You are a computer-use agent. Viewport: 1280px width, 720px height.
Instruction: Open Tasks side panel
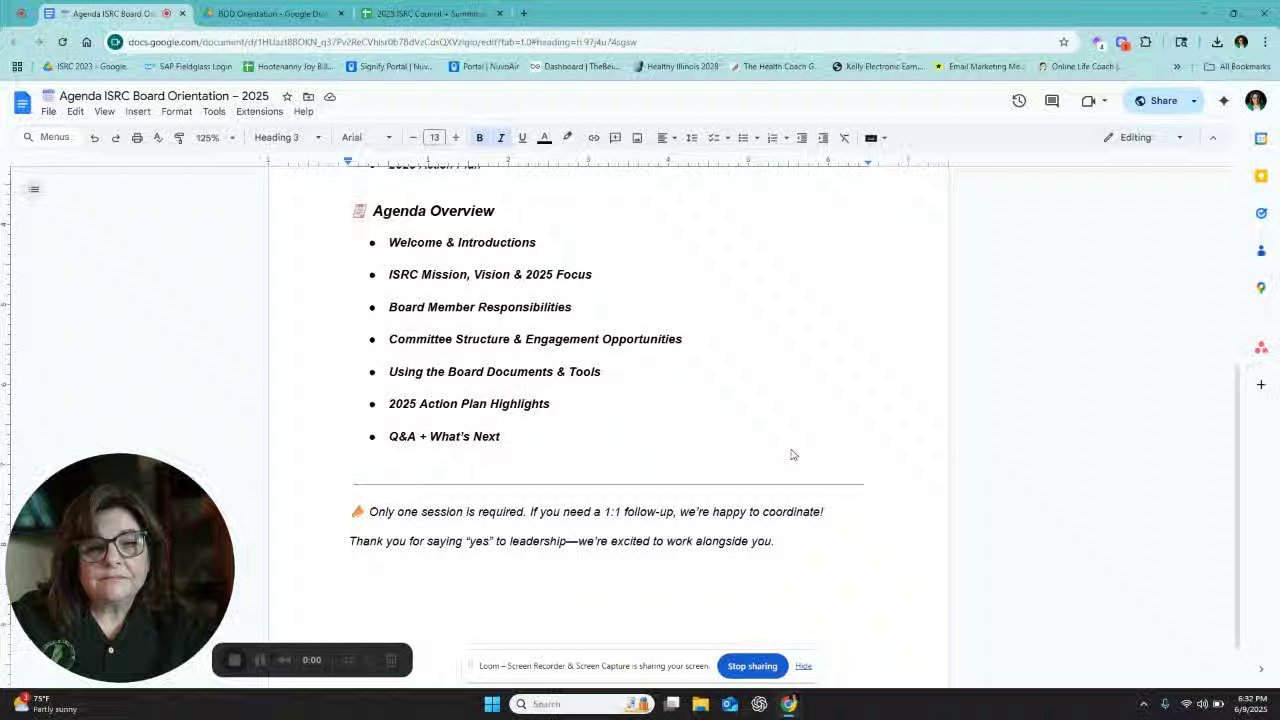(1261, 213)
